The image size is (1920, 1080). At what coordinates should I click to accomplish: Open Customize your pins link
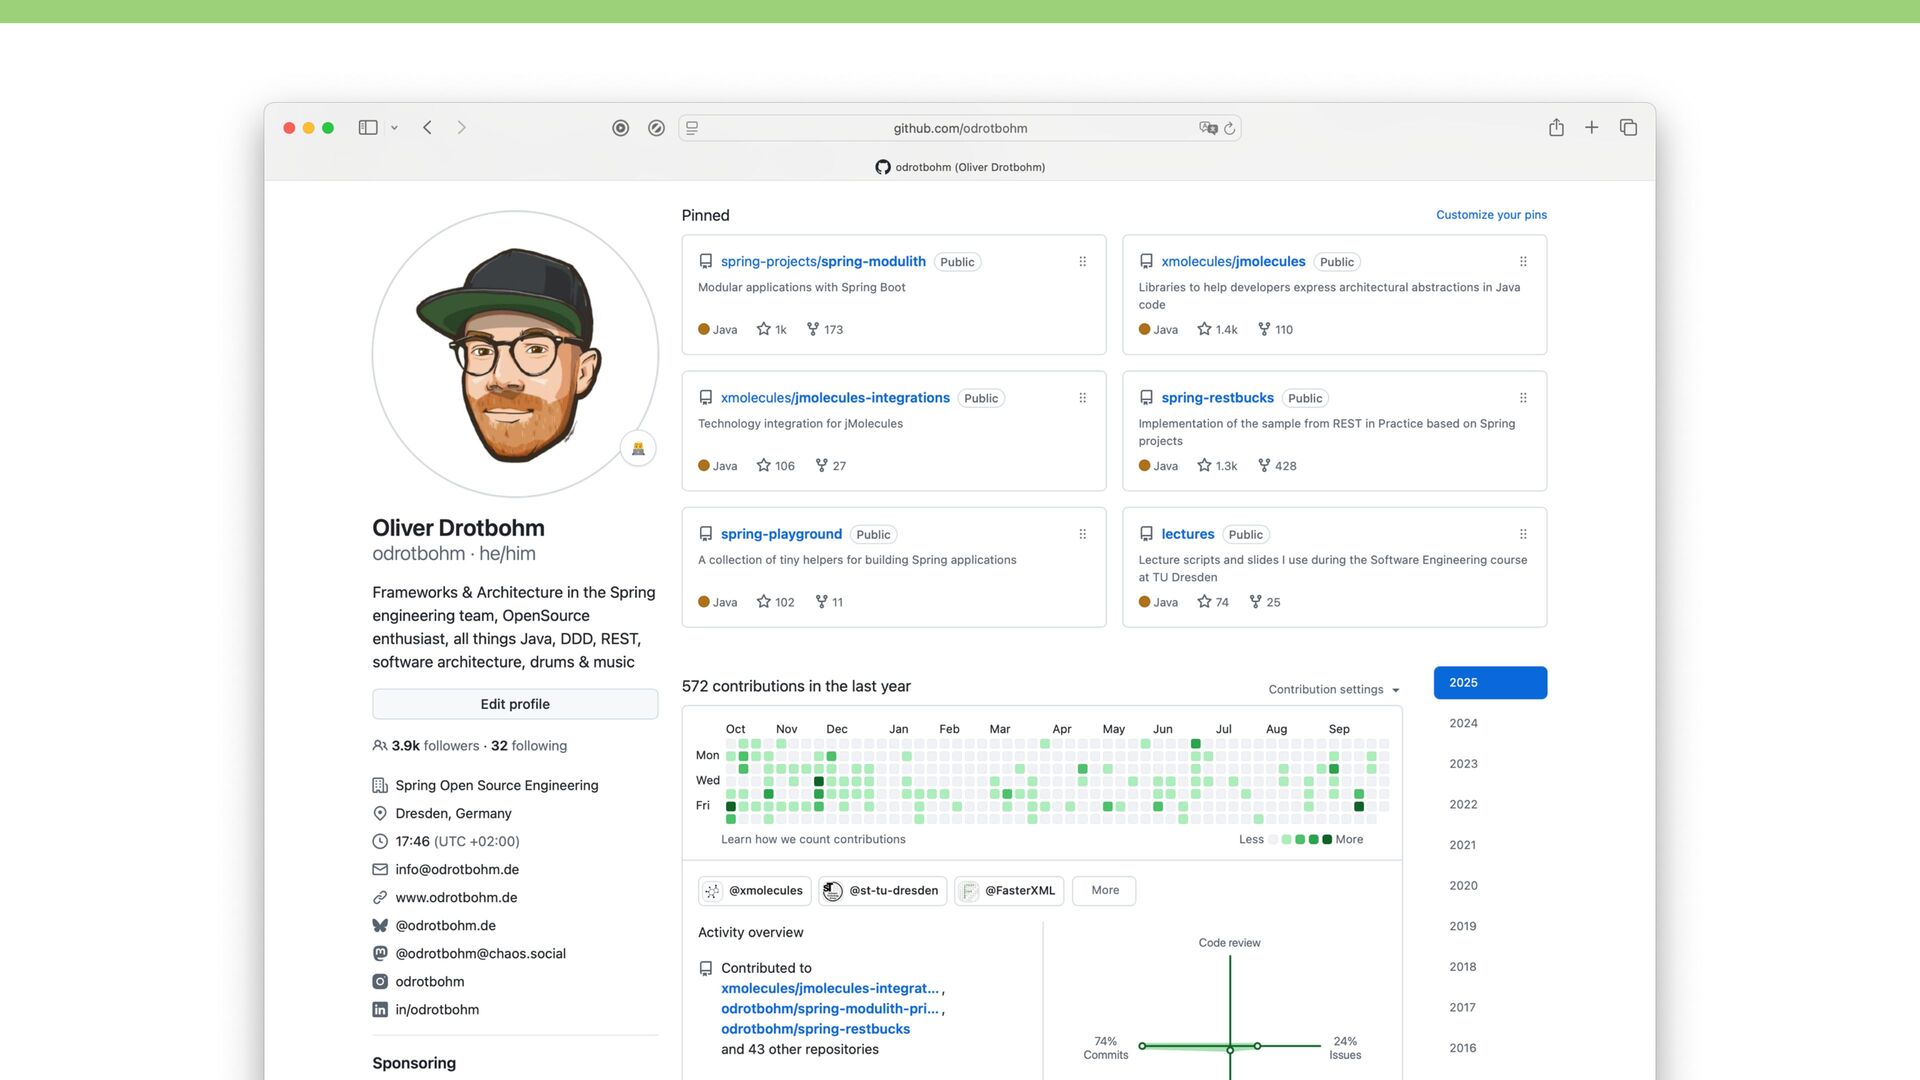point(1491,215)
